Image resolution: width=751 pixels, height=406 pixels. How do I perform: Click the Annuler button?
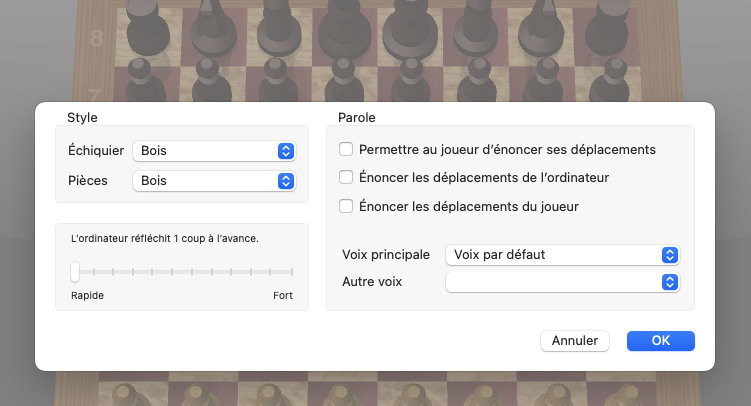point(575,341)
